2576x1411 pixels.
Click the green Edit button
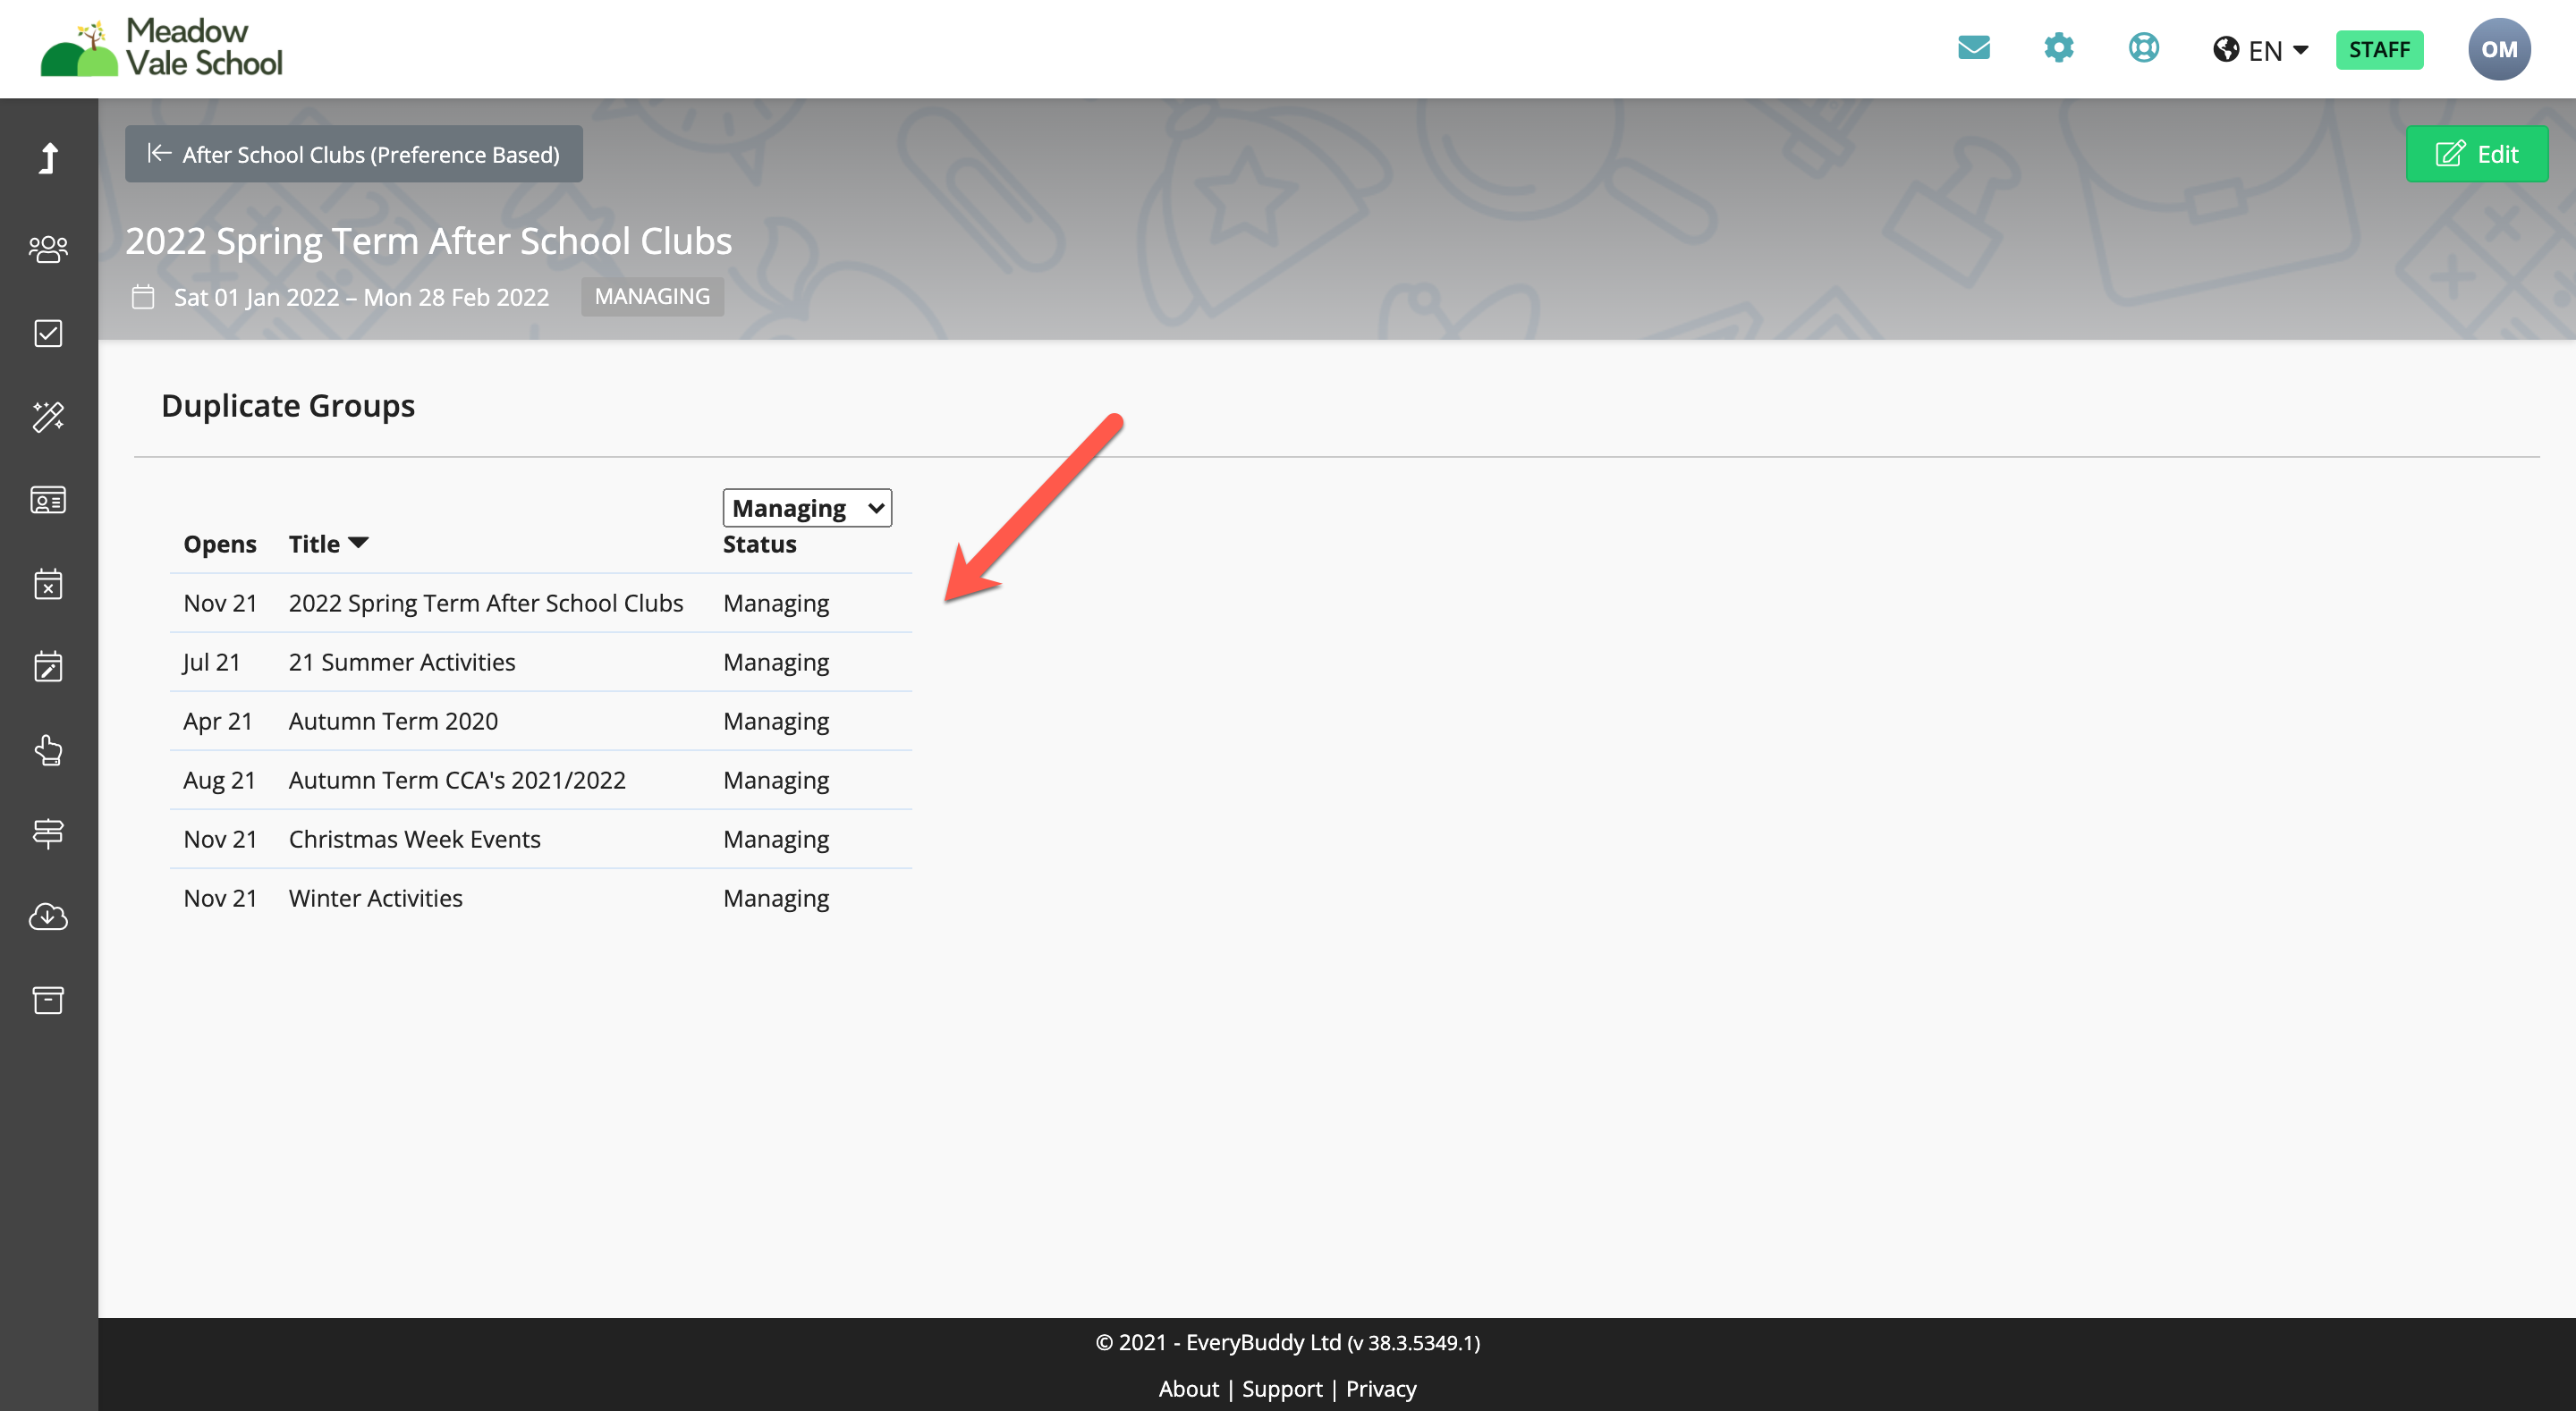coord(2476,154)
